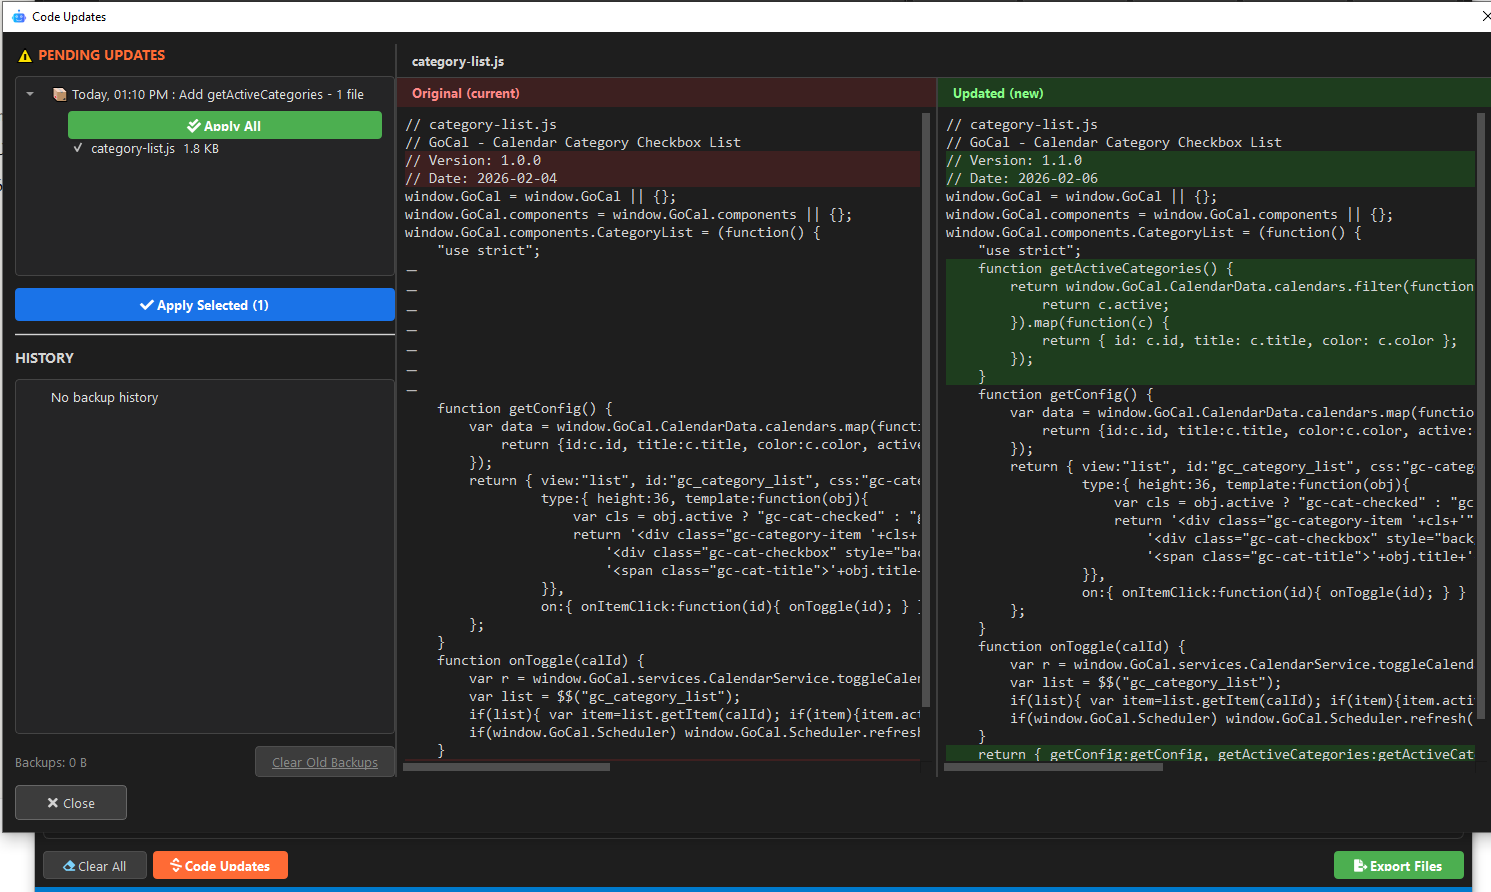1491x892 pixels.
Task: Click the export icon on Export Files
Action: [x=1360, y=866]
